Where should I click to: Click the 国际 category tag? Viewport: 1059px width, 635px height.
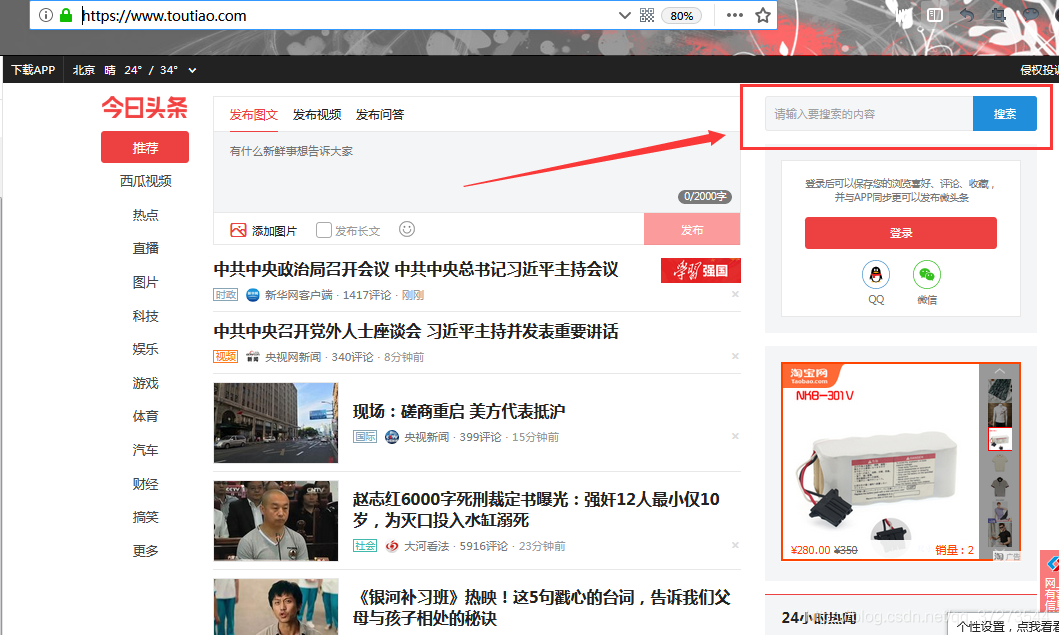[x=365, y=436]
